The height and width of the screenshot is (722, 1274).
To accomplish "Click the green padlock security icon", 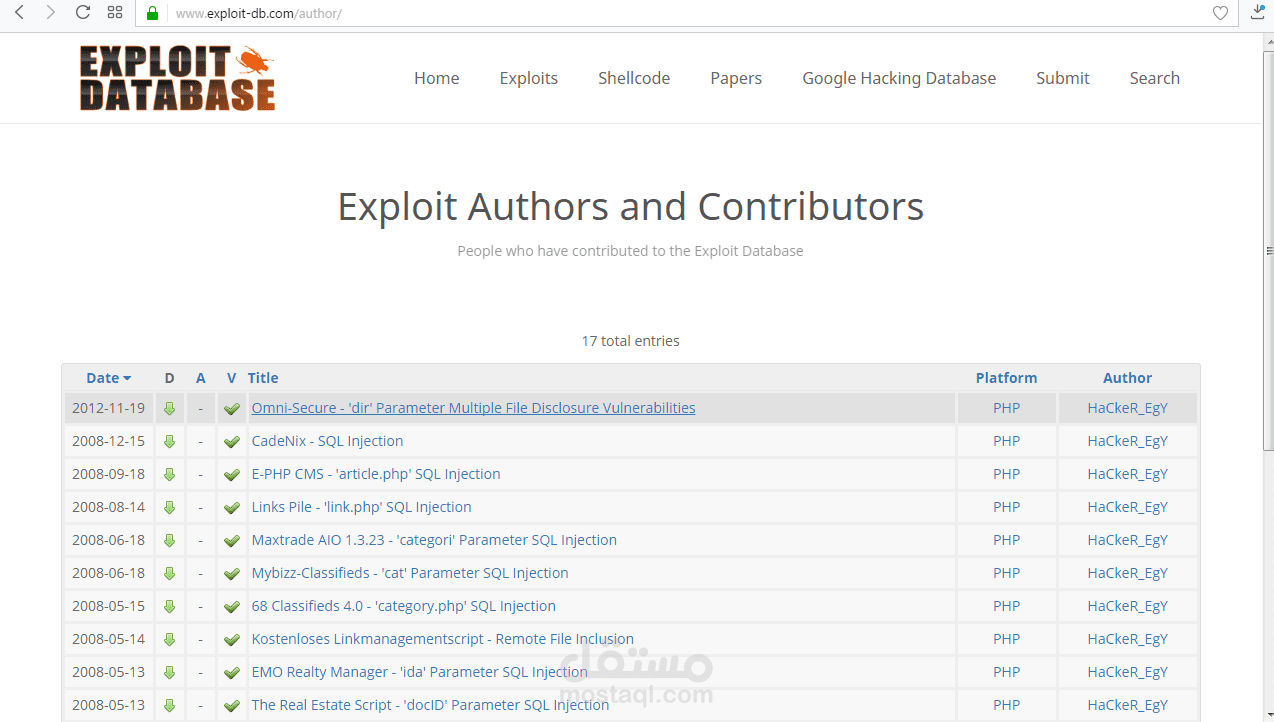I will click(x=152, y=13).
